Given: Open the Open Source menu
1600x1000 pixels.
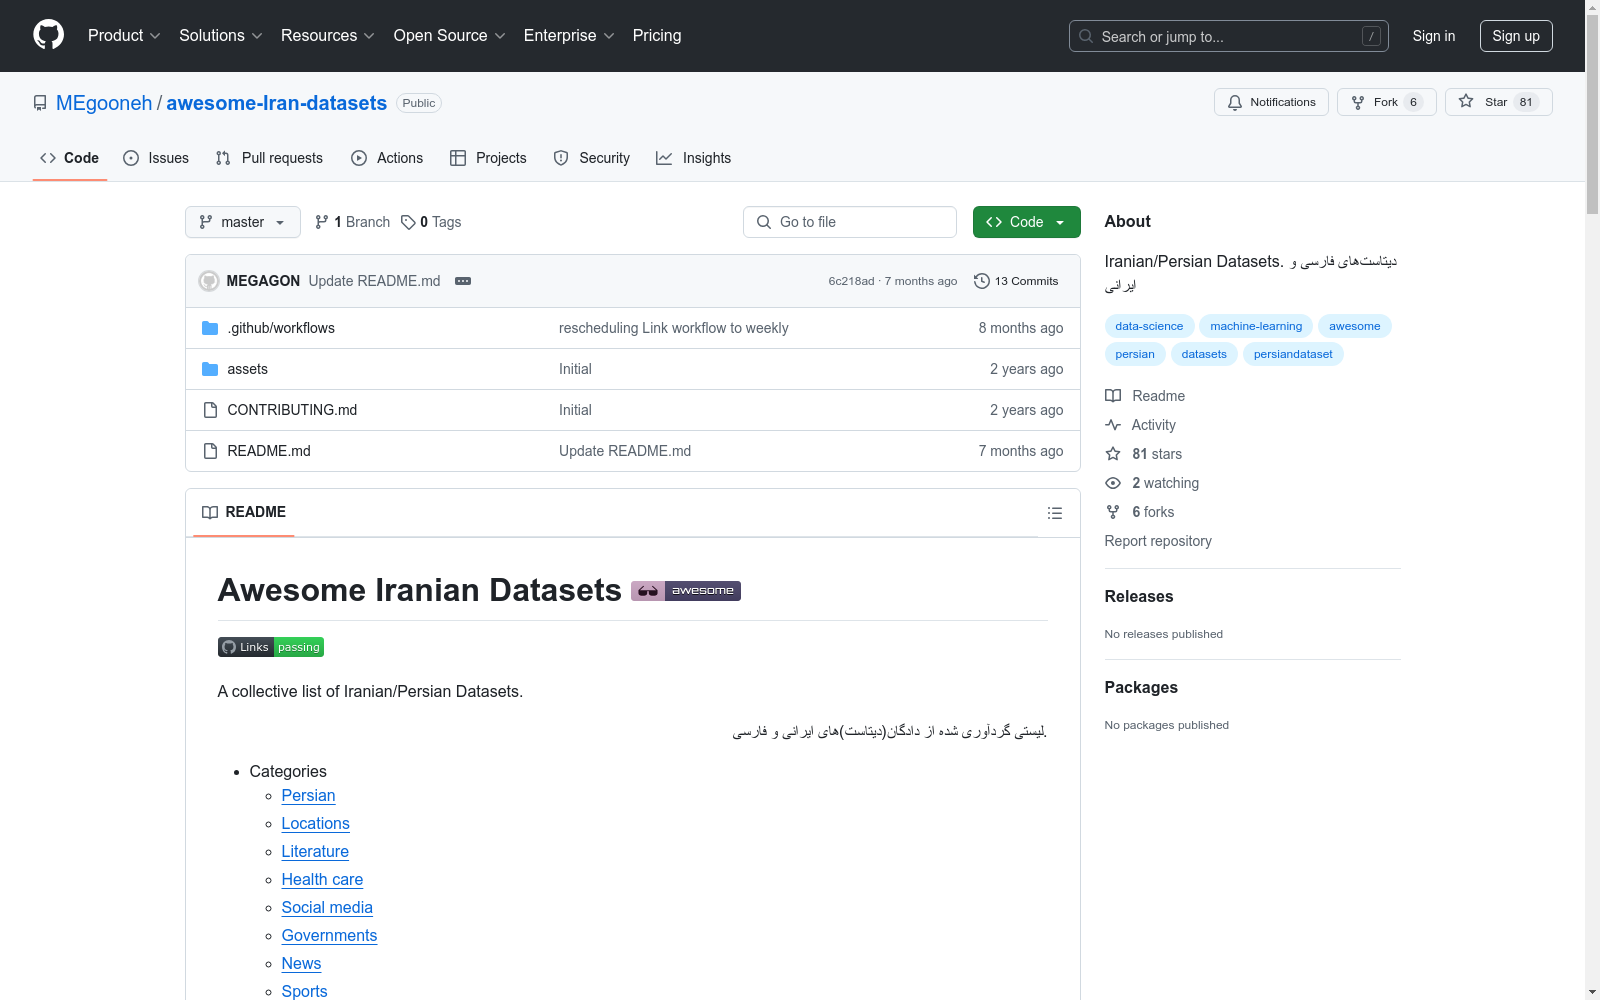Looking at the screenshot, I should click(450, 36).
